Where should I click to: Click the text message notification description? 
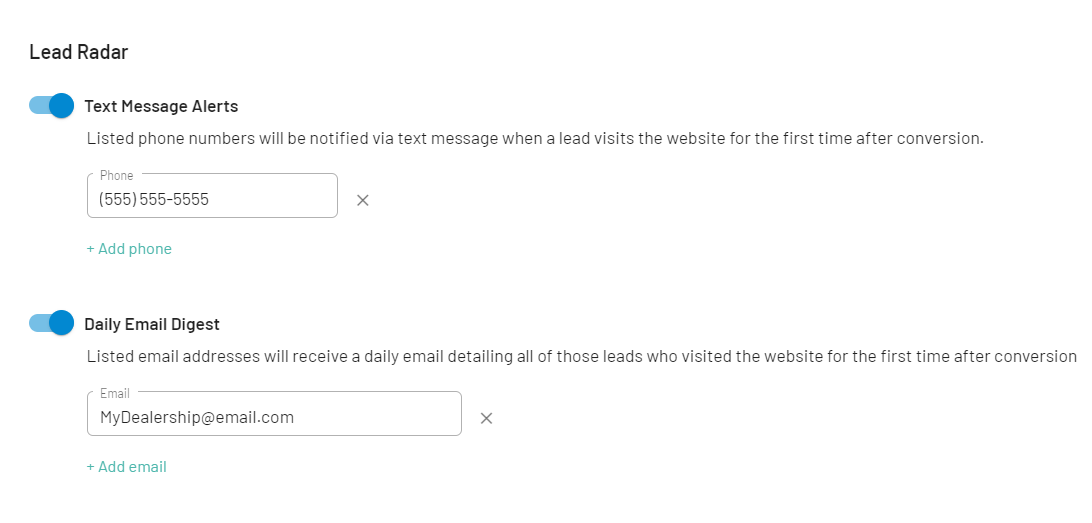pos(535,138)
